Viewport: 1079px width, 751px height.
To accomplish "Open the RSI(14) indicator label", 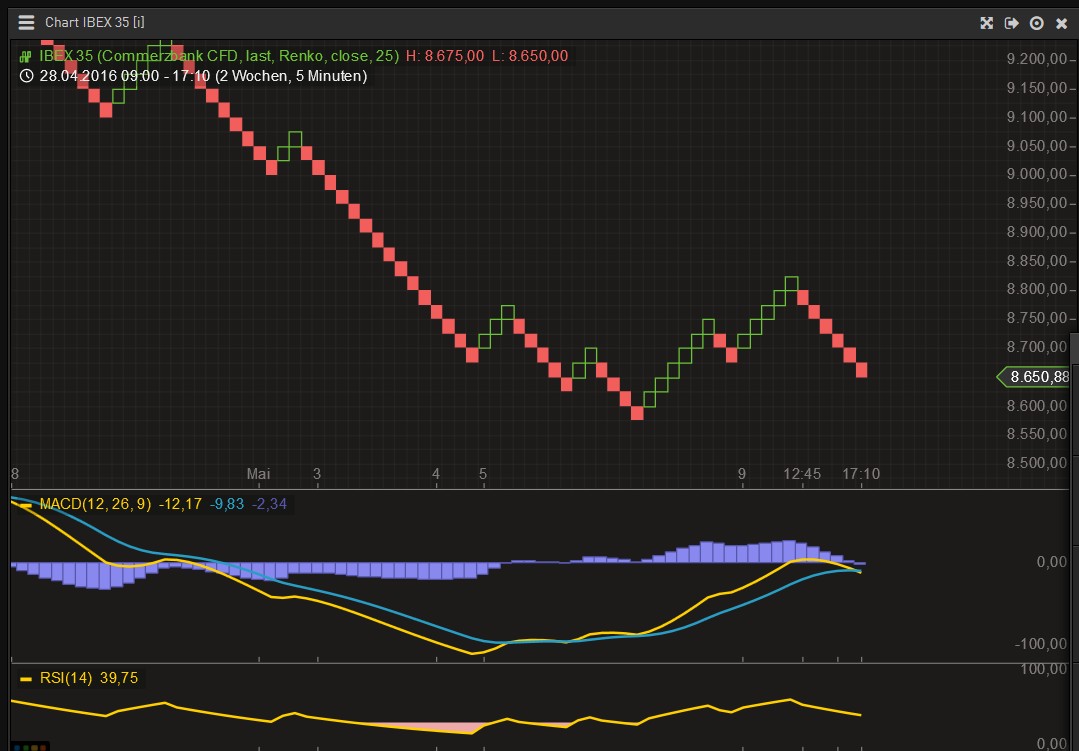I will (66, 678).
